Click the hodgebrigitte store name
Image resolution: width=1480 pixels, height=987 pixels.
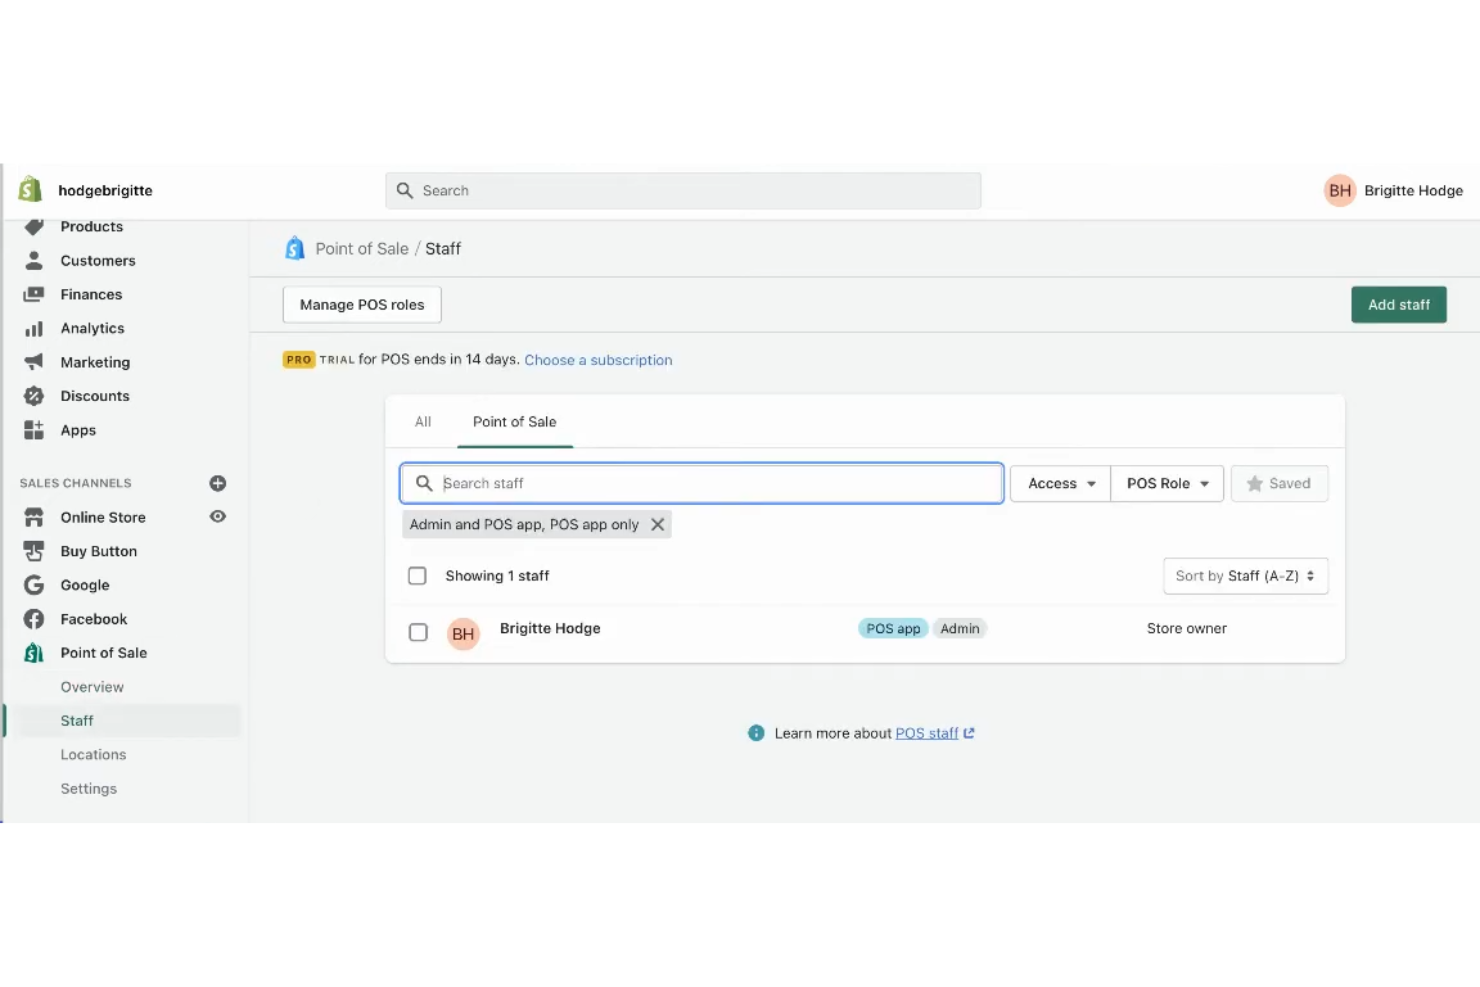[105, 190]
